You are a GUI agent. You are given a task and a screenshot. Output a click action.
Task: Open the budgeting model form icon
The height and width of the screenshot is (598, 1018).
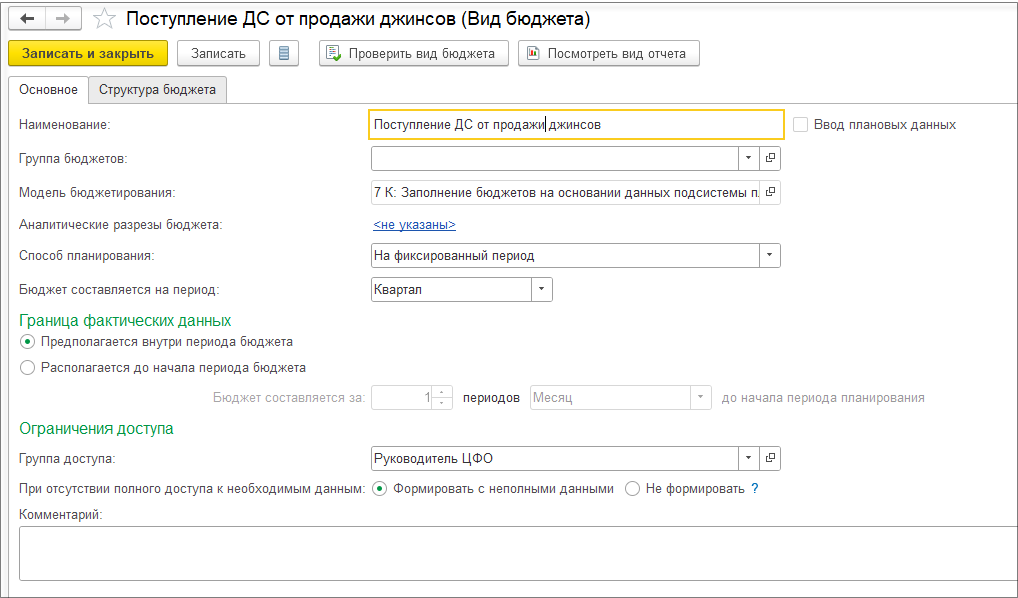(x=770, y=191)
